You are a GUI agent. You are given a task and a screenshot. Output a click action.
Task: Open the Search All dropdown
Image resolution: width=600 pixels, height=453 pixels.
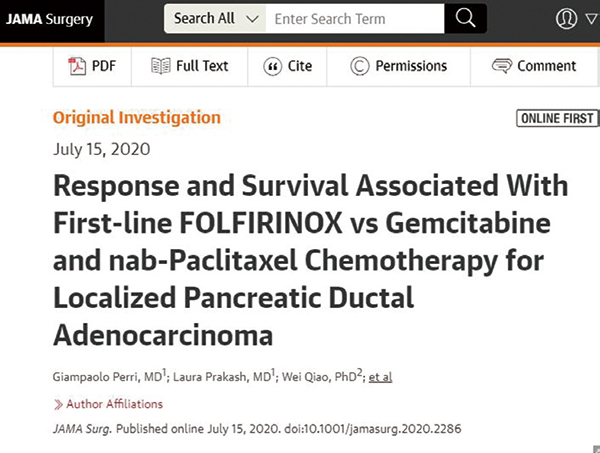(215, 18)
